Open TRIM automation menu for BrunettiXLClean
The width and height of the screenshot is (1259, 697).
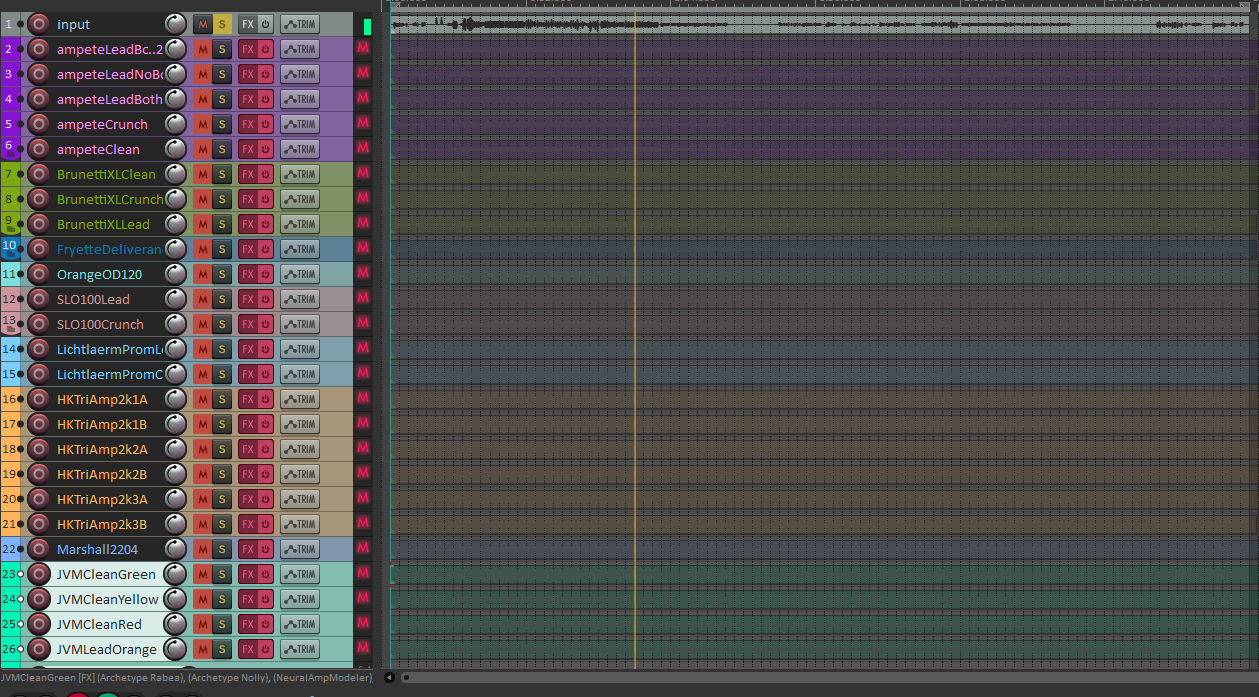[300, 174]
